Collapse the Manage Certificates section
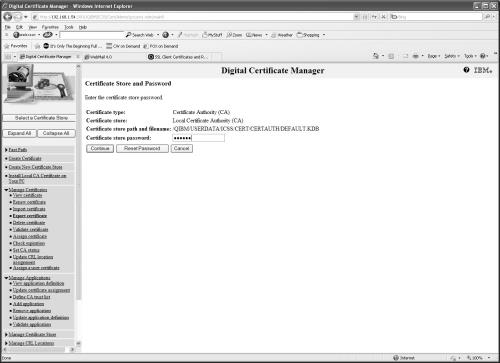Image resolution: width=500 pixels, height=363 pixels. pyautogui.click(x=6, y=190)
